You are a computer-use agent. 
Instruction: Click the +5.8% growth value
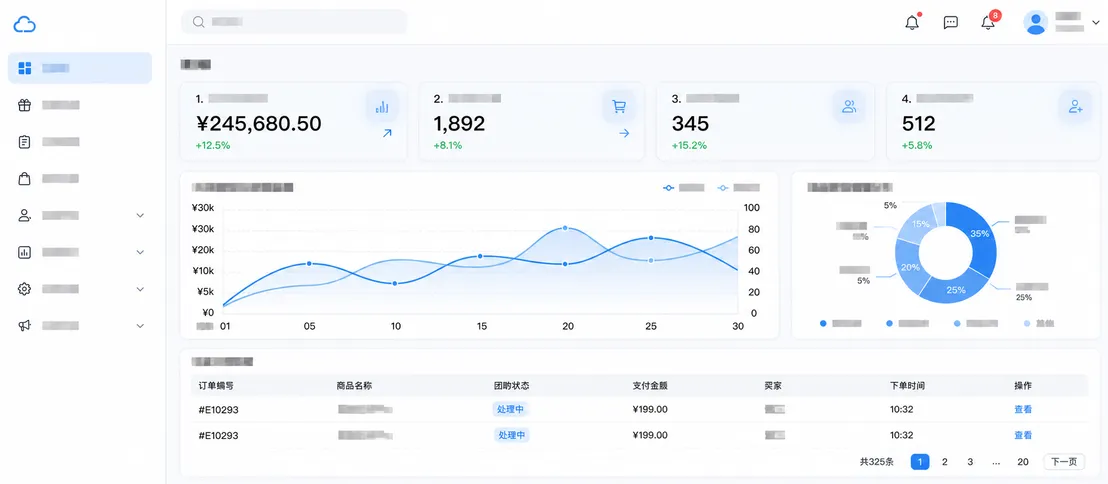point(917,145)
